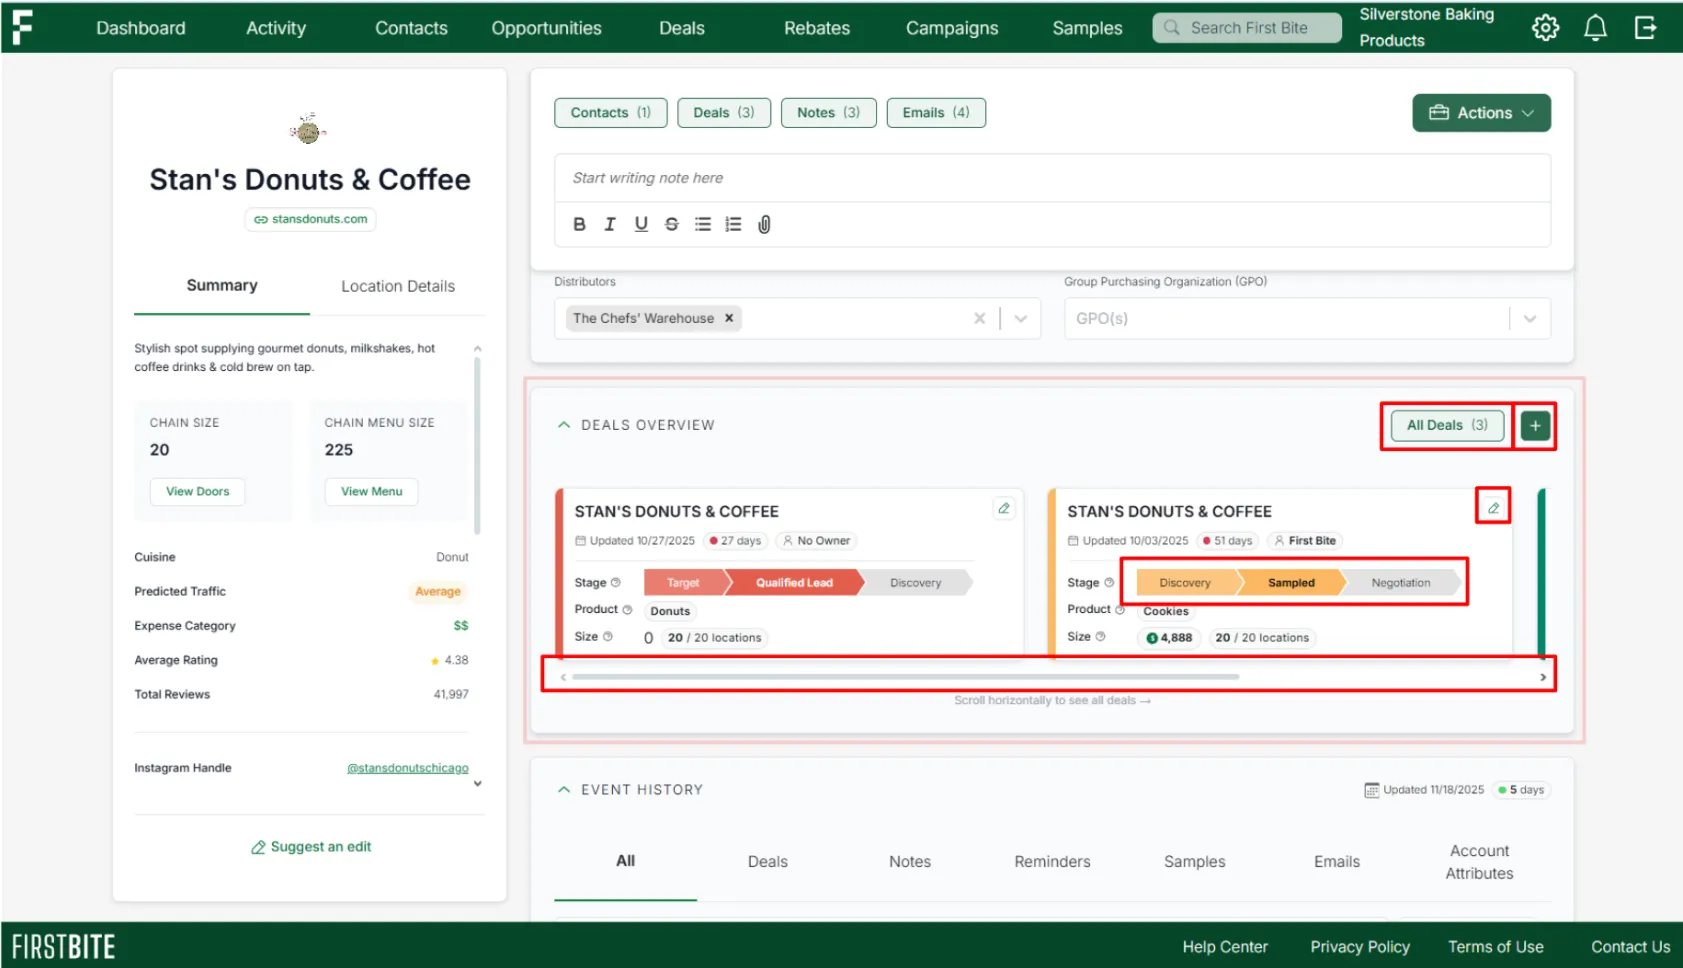Viewport: 1683px width, 968px height.
Task: Go to Rebates page
Action: click(x=817, y=28)
